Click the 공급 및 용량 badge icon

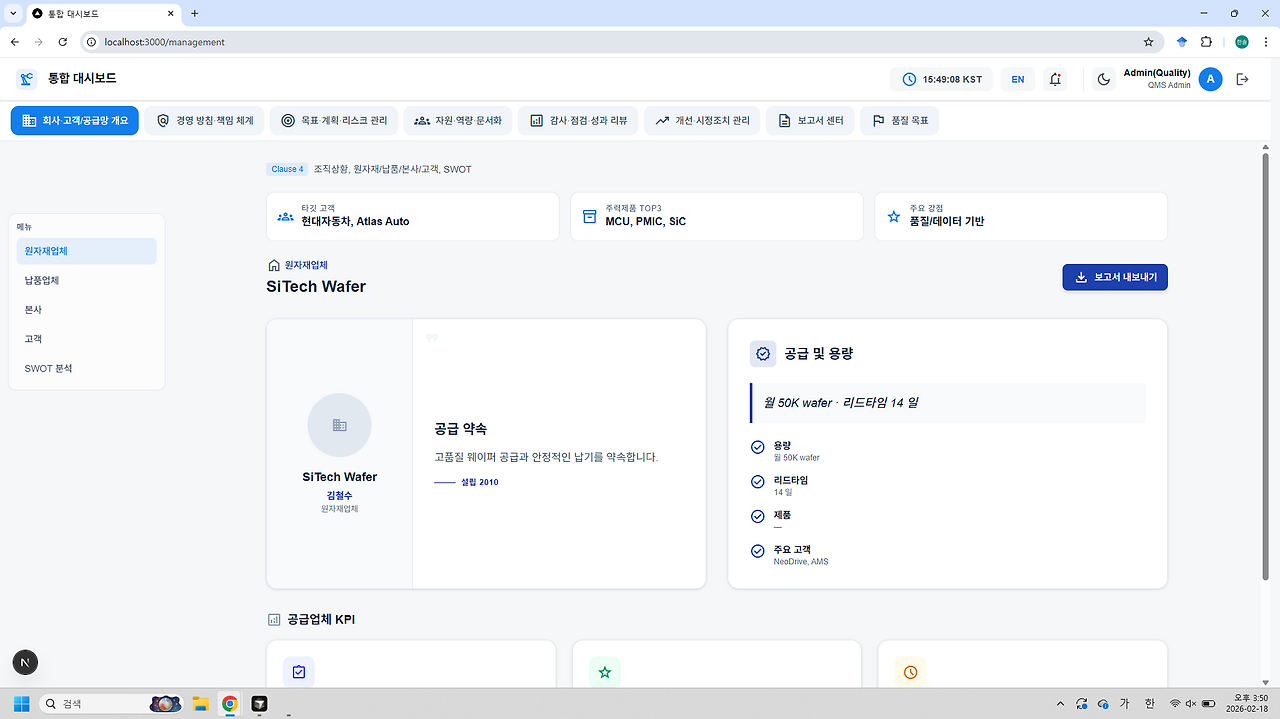[x=763, y=354]
